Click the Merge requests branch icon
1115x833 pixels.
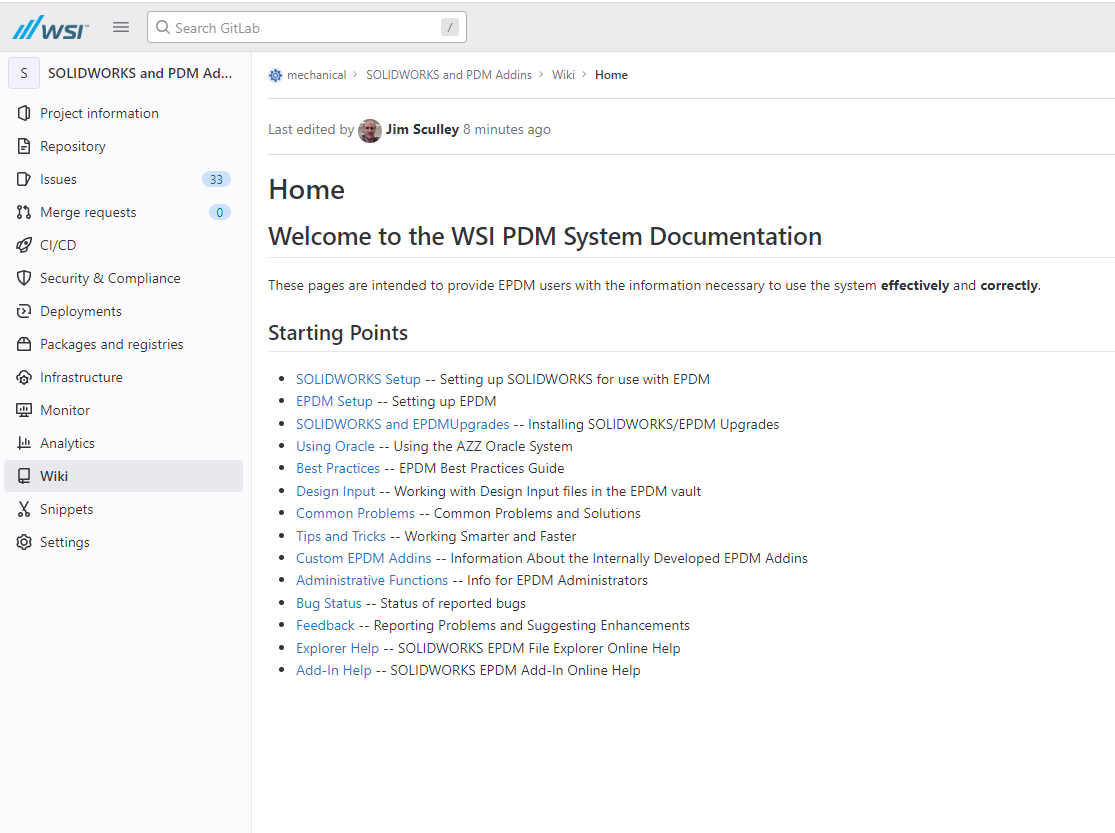coord(24,212)
